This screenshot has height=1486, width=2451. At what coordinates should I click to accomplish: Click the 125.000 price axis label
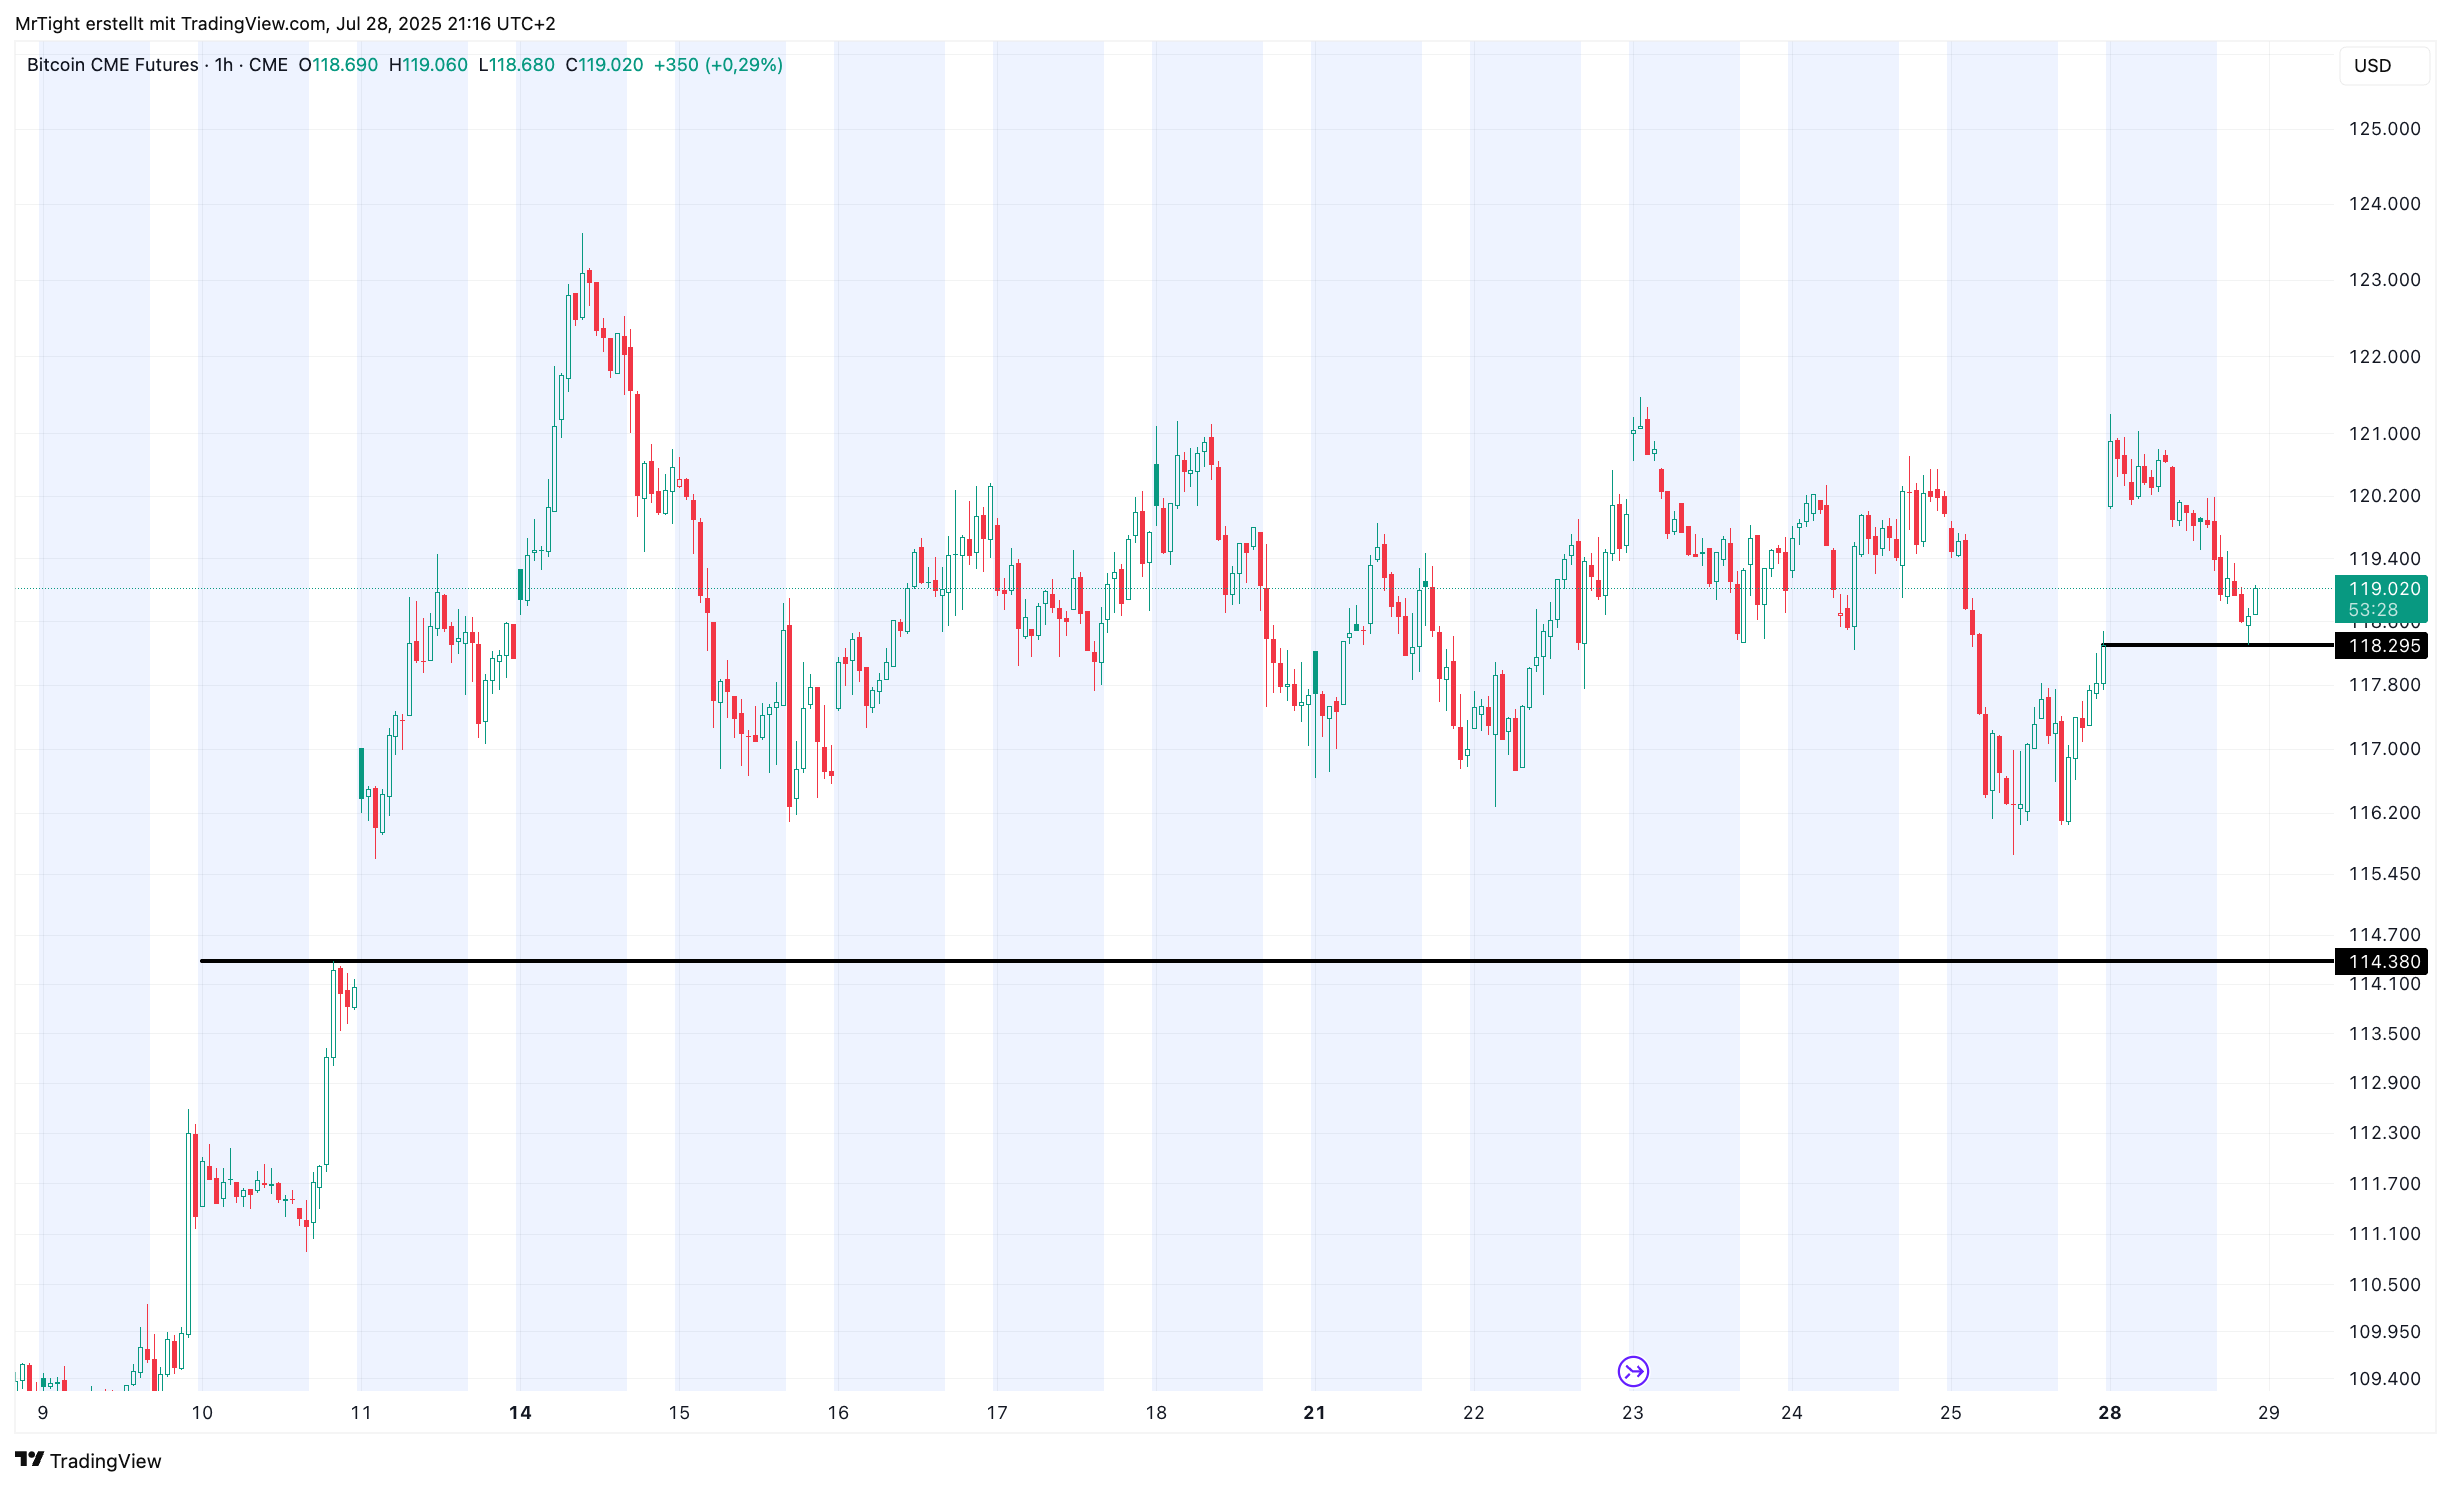pyautogui.click(x=2383, y=129)
